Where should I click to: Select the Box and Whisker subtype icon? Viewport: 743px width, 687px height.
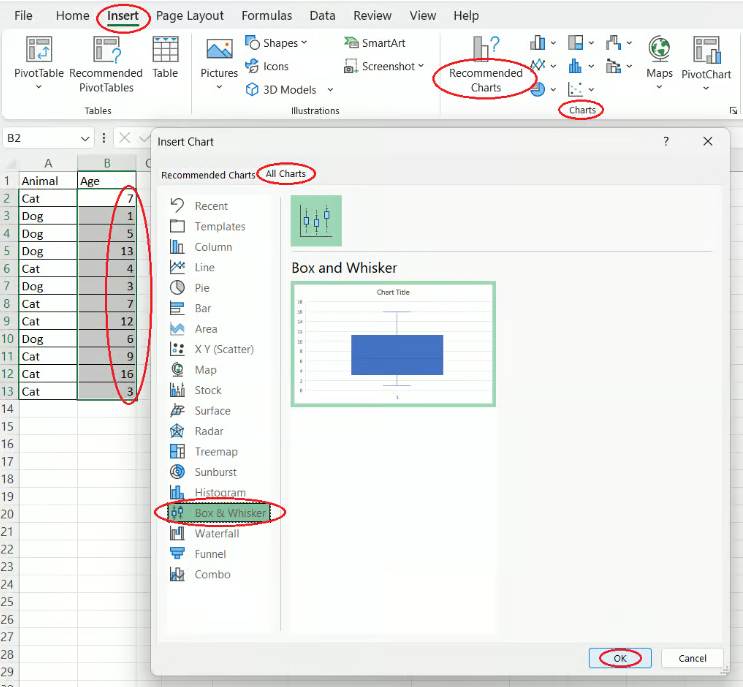(316, 220)
